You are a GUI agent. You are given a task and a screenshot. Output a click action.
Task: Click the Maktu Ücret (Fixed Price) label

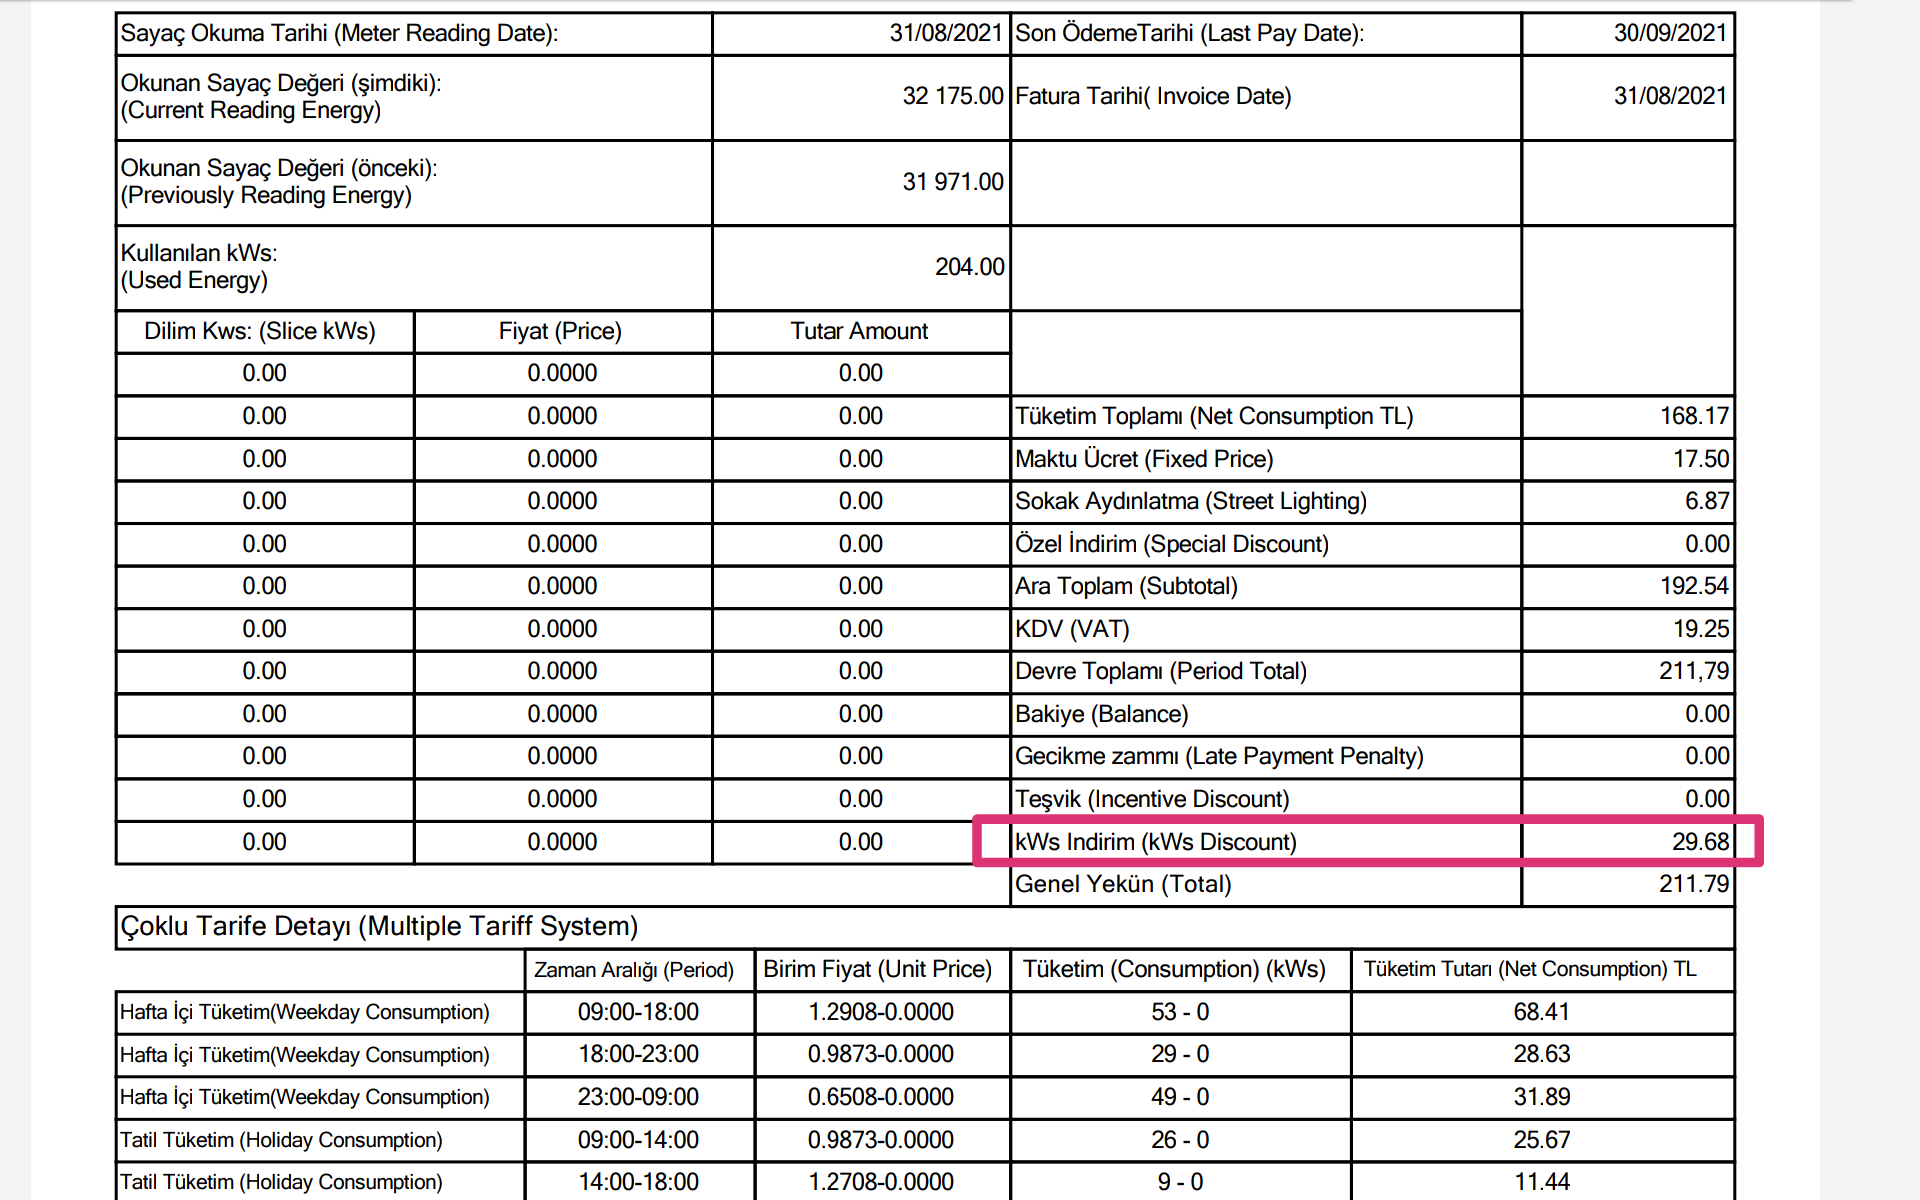1144,459
